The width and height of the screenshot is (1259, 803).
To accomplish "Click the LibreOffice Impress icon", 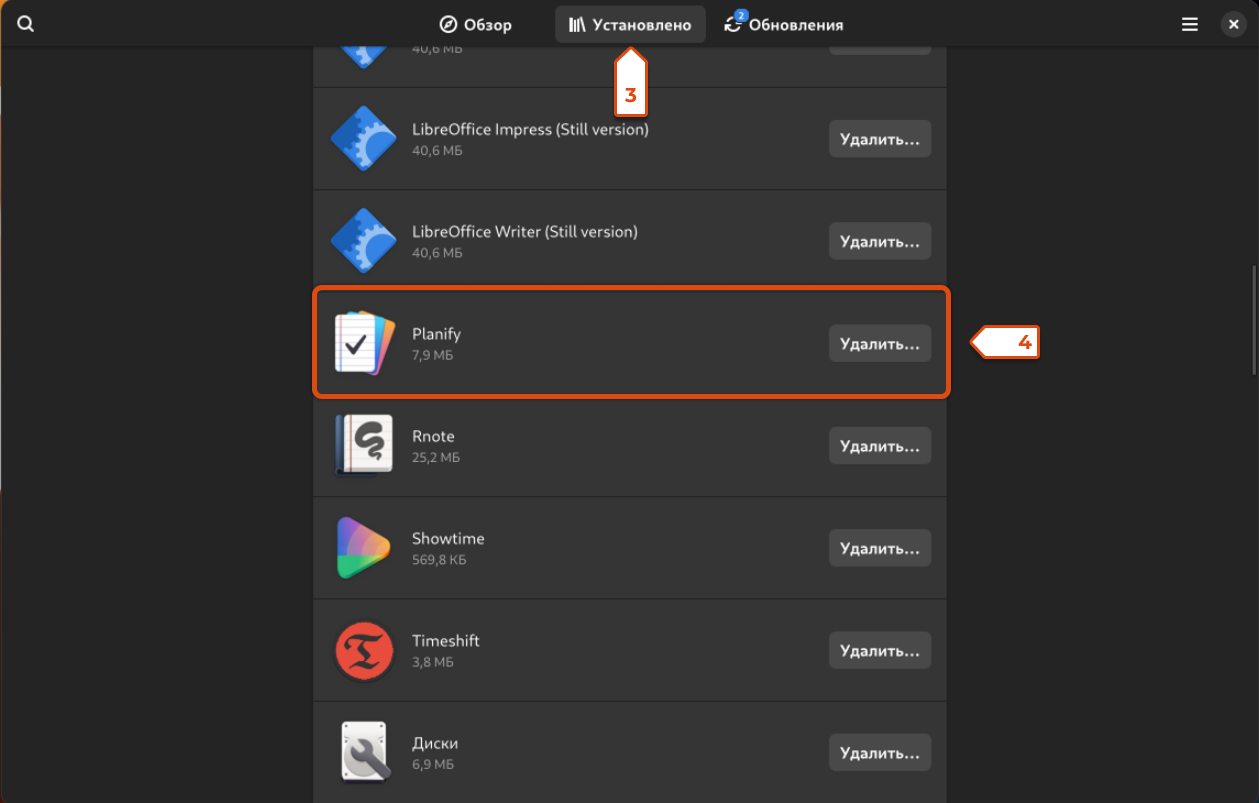I will 364,139.
